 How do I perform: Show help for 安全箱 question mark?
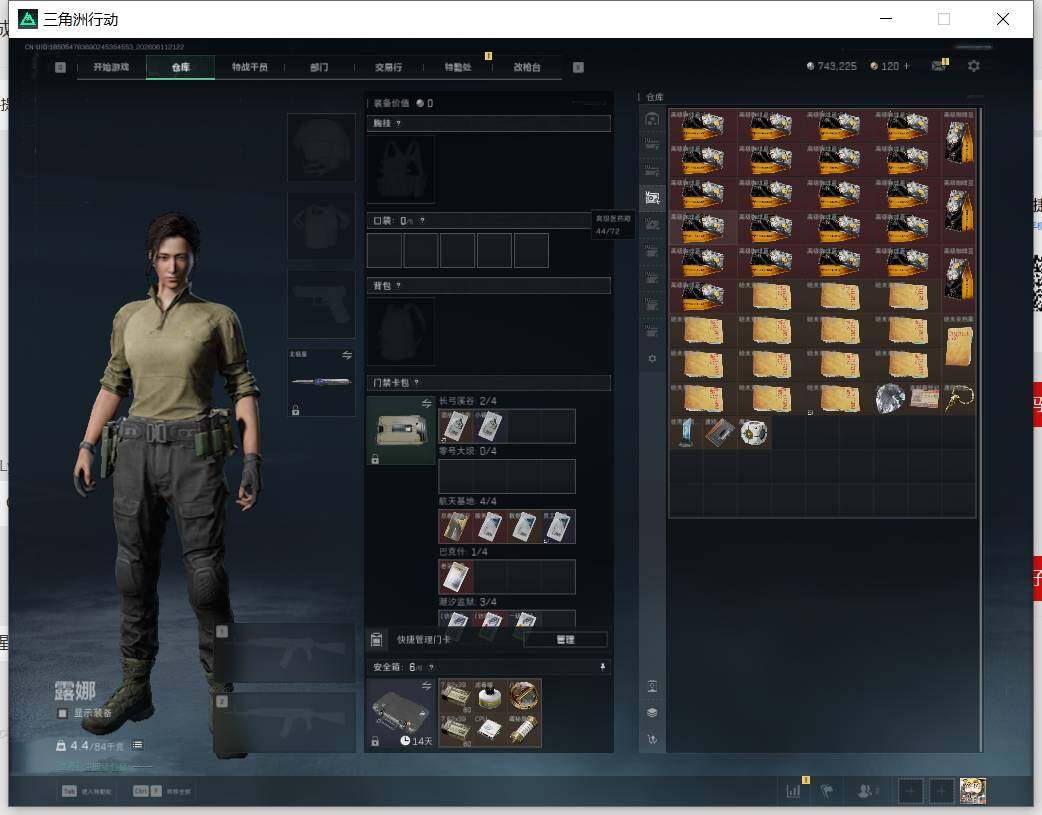[x=431, y=667]
